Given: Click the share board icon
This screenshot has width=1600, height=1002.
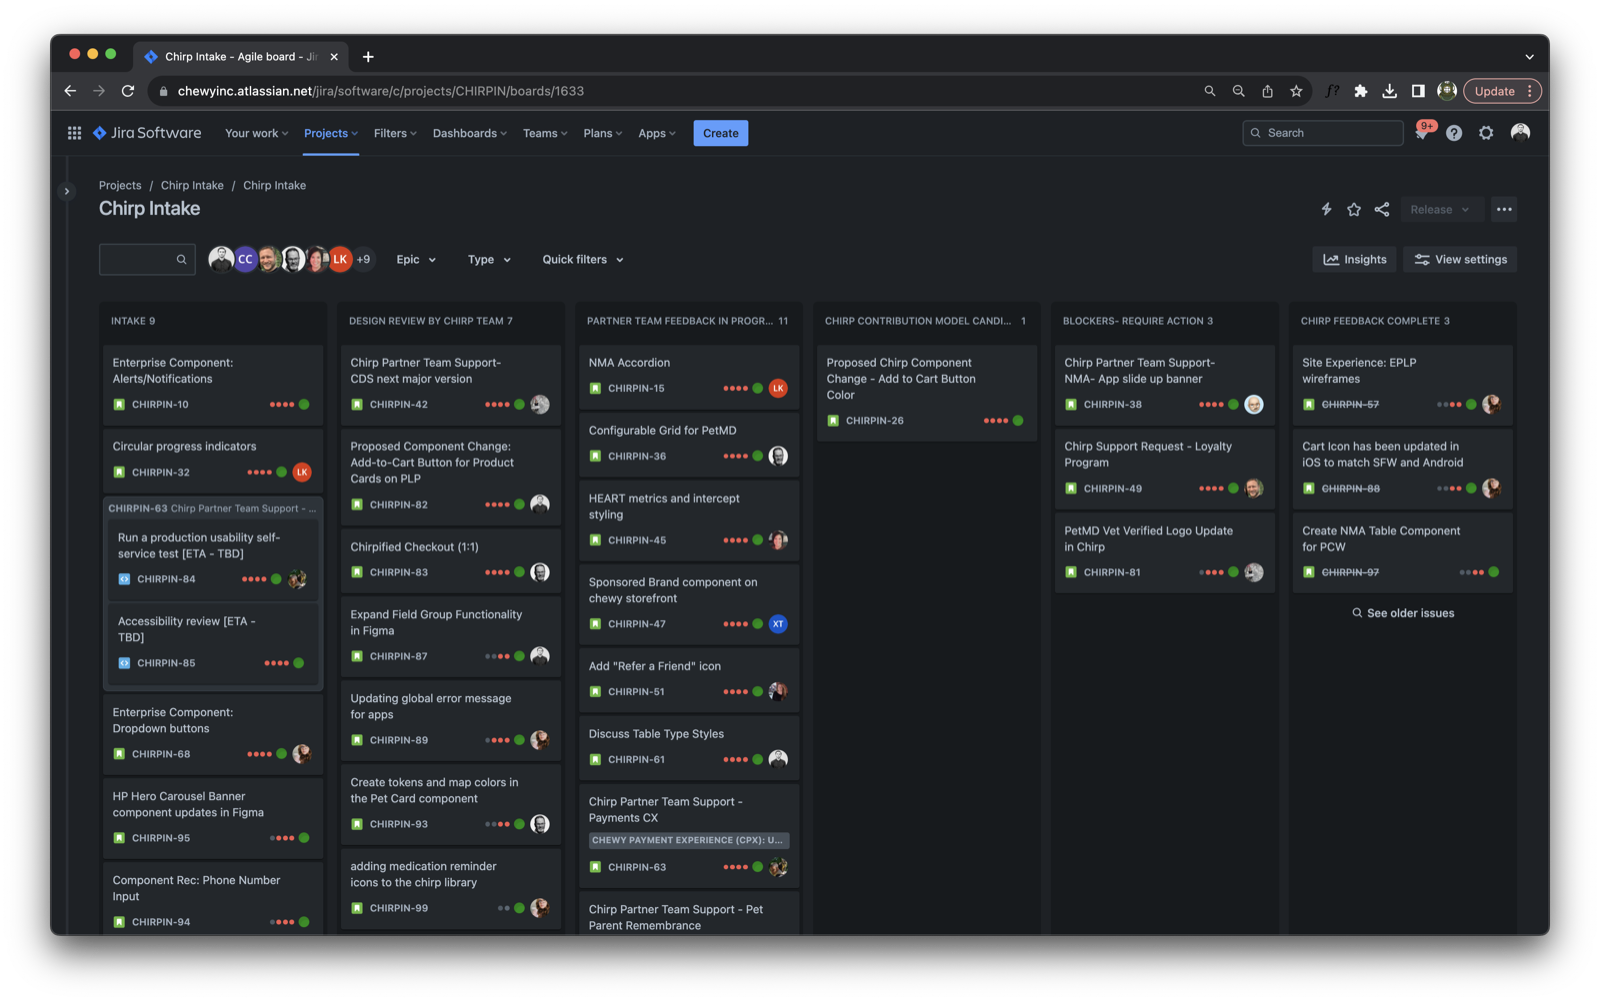Looking at the screenshot, I should 1382,209.
